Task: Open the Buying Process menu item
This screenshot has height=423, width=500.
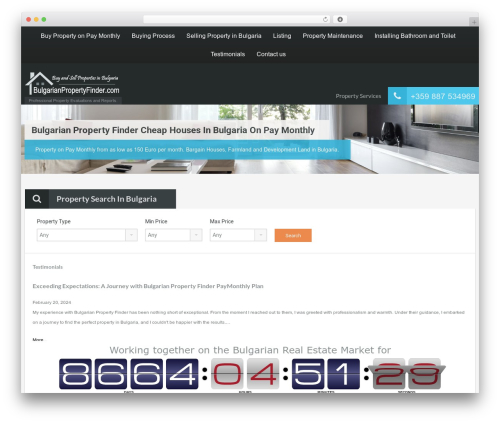Action: tap(153, 36)
